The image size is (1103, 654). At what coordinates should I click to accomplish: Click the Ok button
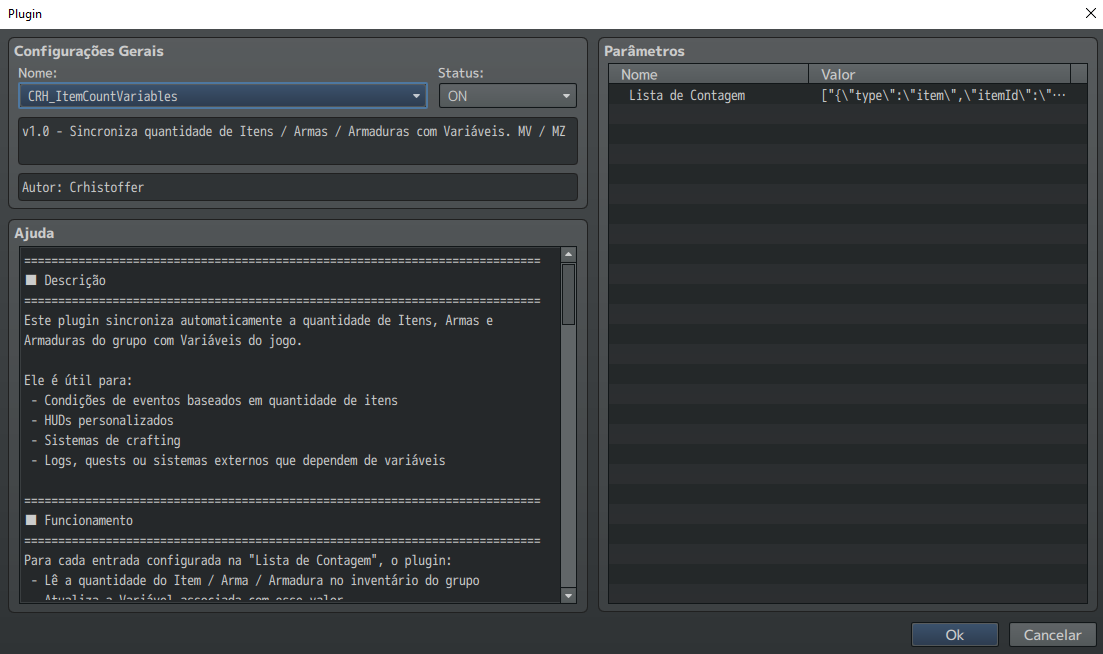tap(954, 635)
